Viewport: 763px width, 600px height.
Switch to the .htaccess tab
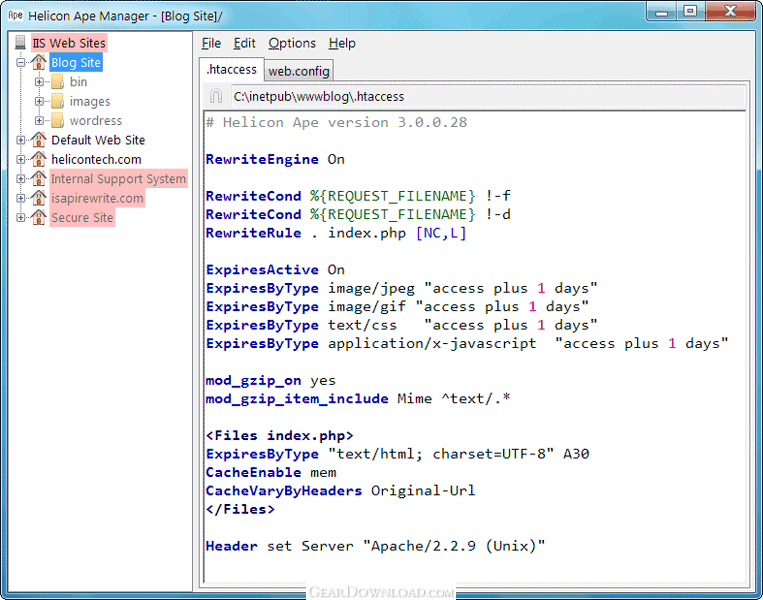point(232,70)
